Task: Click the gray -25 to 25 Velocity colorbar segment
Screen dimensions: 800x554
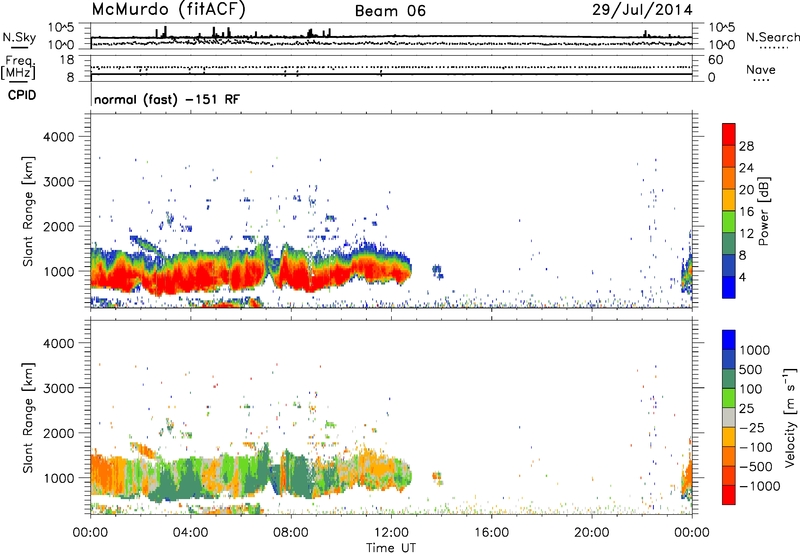Action: (729, 417)
